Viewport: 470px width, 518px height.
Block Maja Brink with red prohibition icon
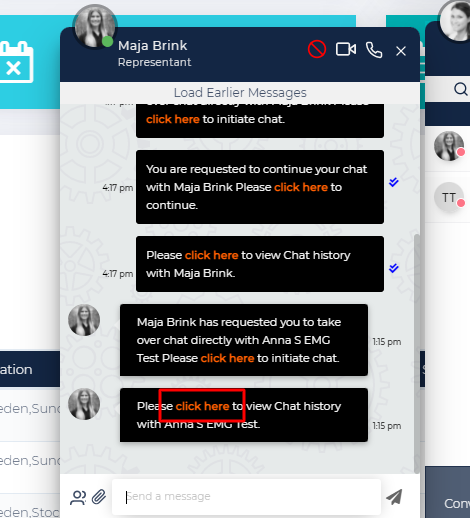pyautogui.click(x=317, y=49)
